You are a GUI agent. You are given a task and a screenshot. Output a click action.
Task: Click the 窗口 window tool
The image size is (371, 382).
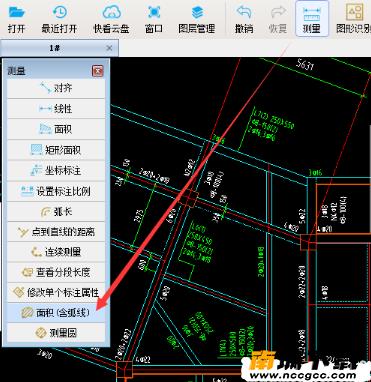point(154,18)
